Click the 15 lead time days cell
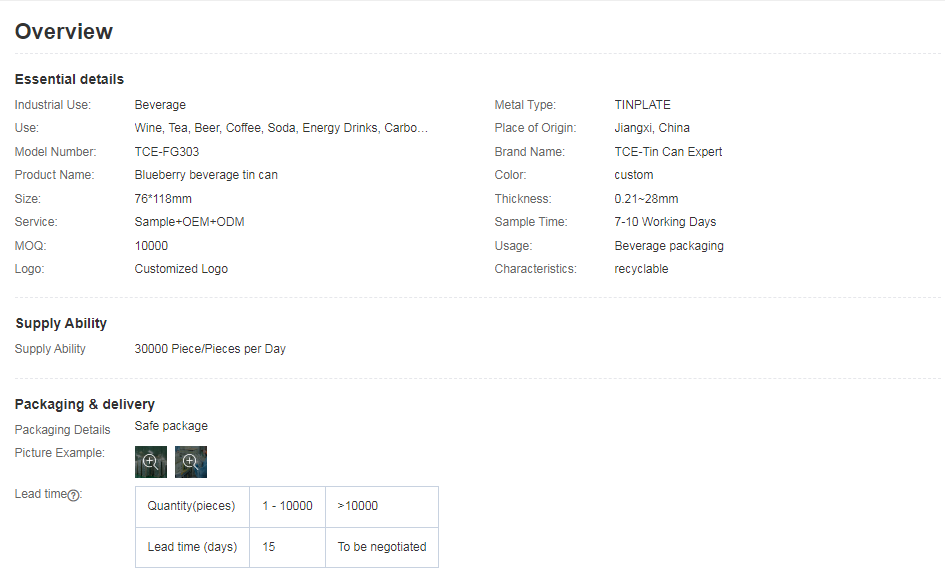 [x=266, y=547]
